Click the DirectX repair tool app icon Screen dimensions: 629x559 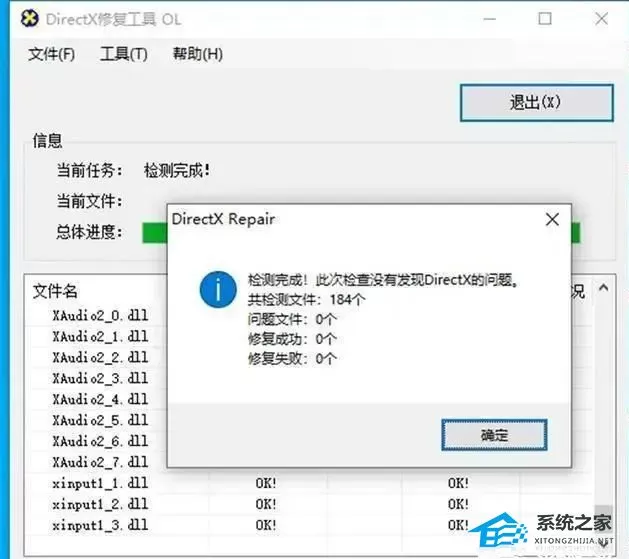tap(30, 18)
